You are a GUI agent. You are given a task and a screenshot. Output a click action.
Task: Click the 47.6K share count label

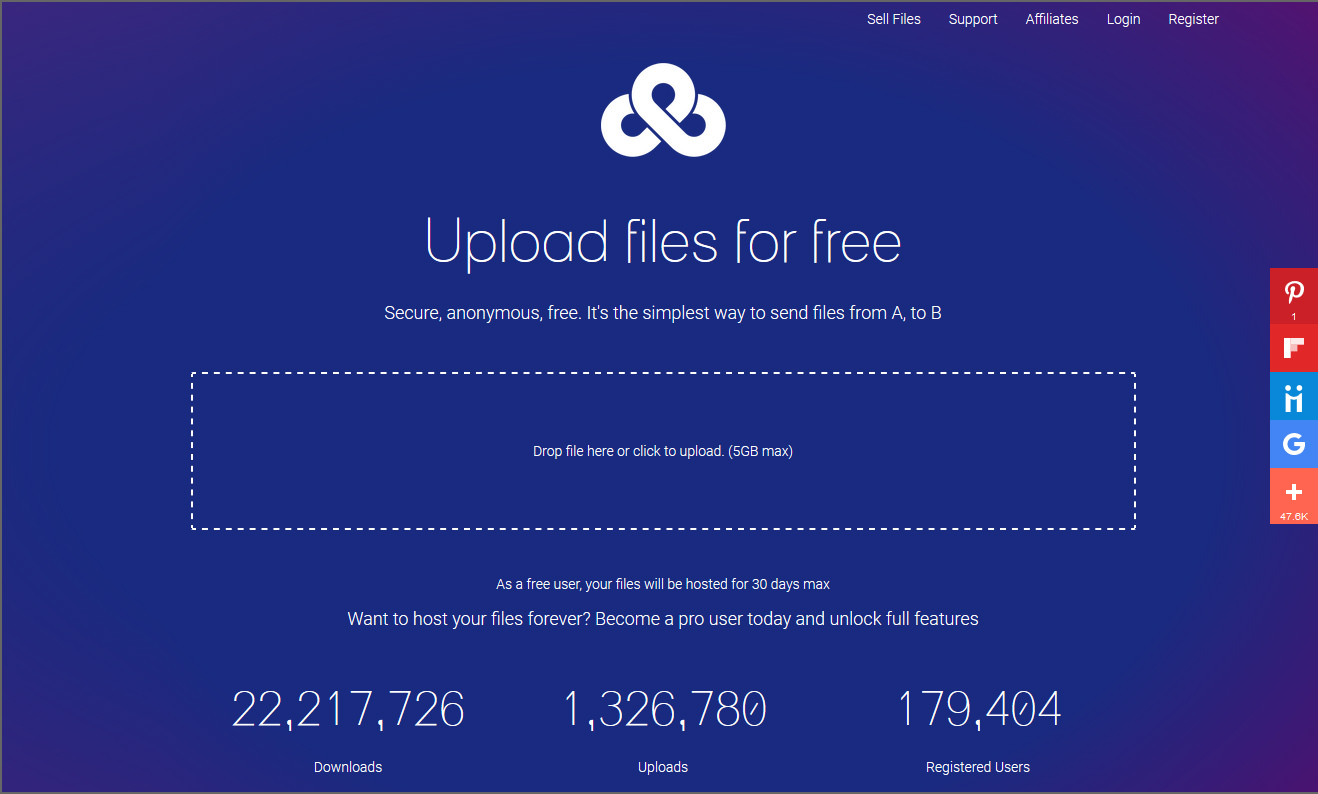1293,515
